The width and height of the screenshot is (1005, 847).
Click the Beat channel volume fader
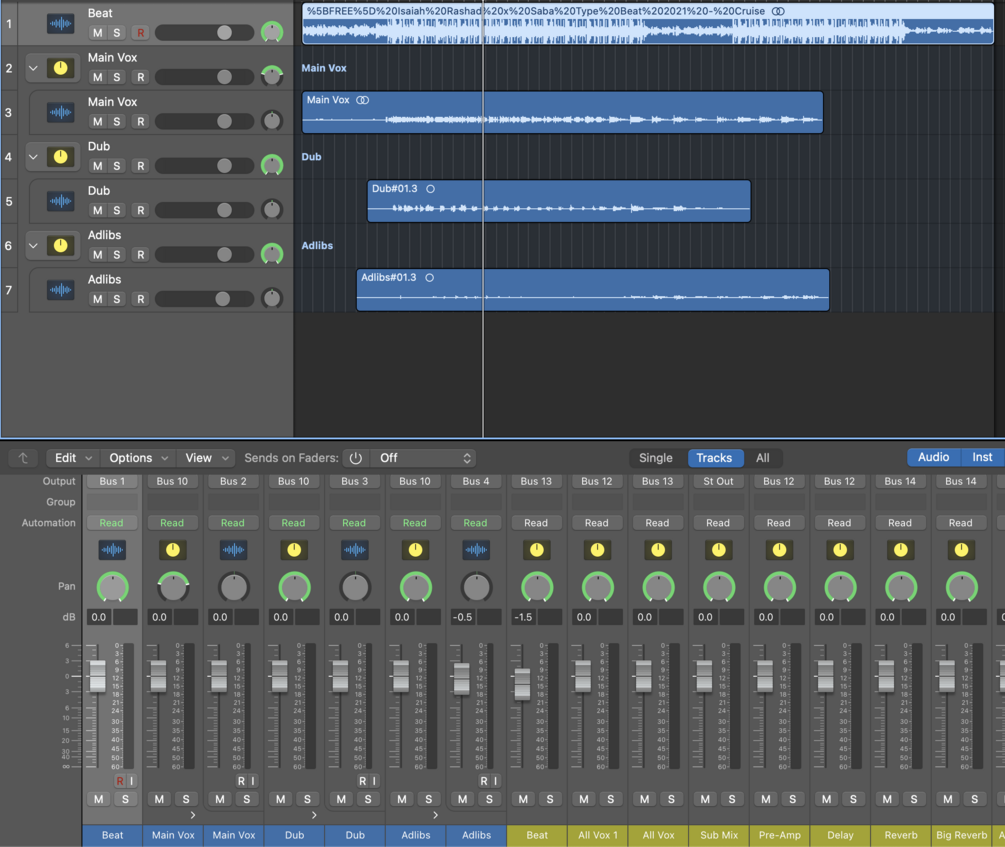pyautogui.click(x=97, y=675)
